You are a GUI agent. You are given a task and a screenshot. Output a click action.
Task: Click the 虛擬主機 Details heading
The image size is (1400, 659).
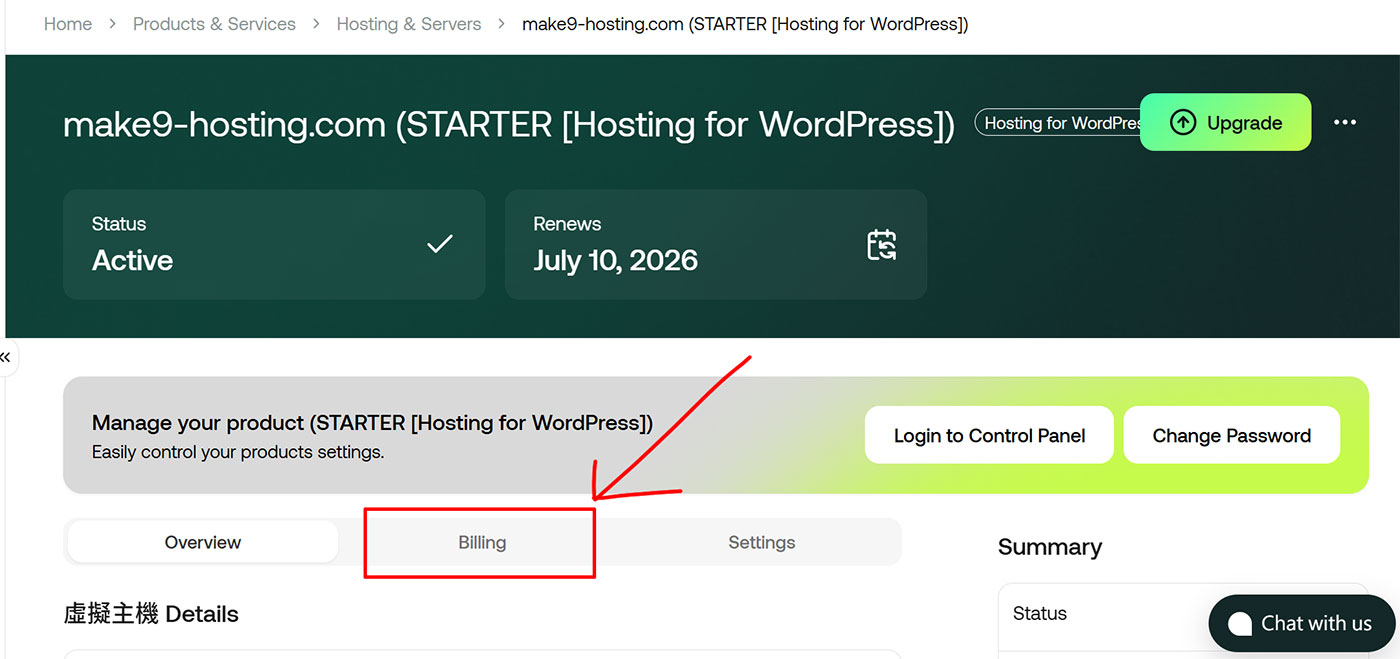(151, 614)
